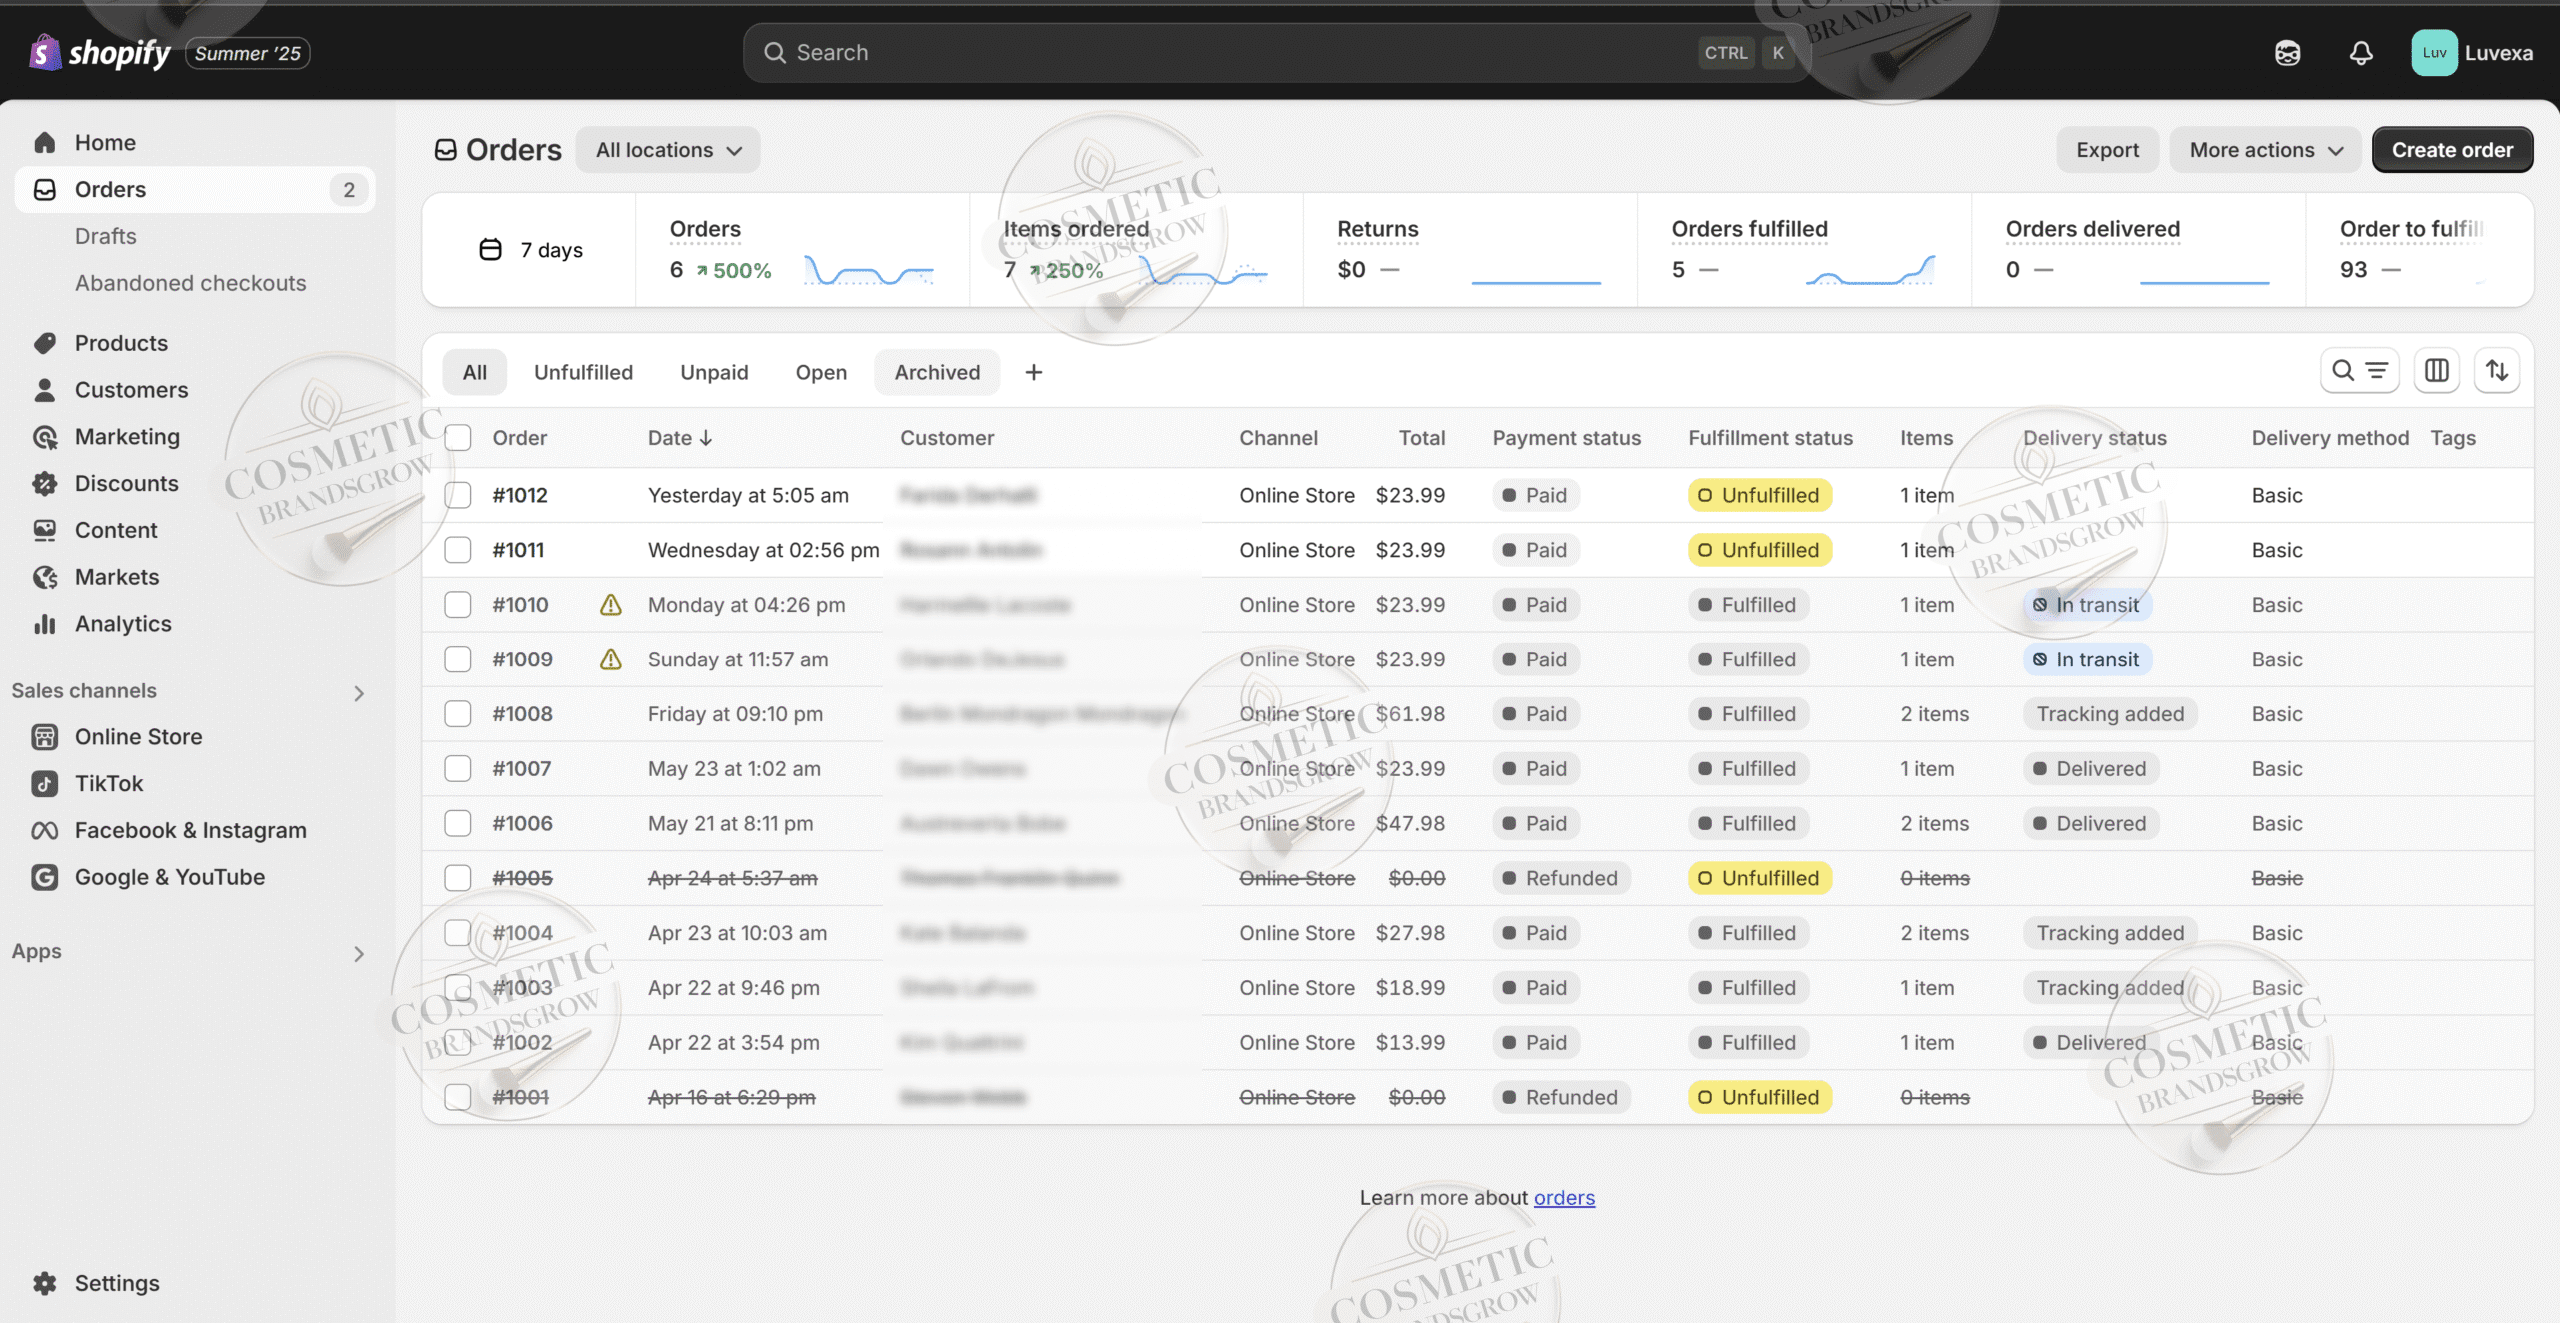Image resolution: width=2560 pixels, height=1323 pixels.
Task: Add a new view with the plus icon
Action: click(1033, 372)
